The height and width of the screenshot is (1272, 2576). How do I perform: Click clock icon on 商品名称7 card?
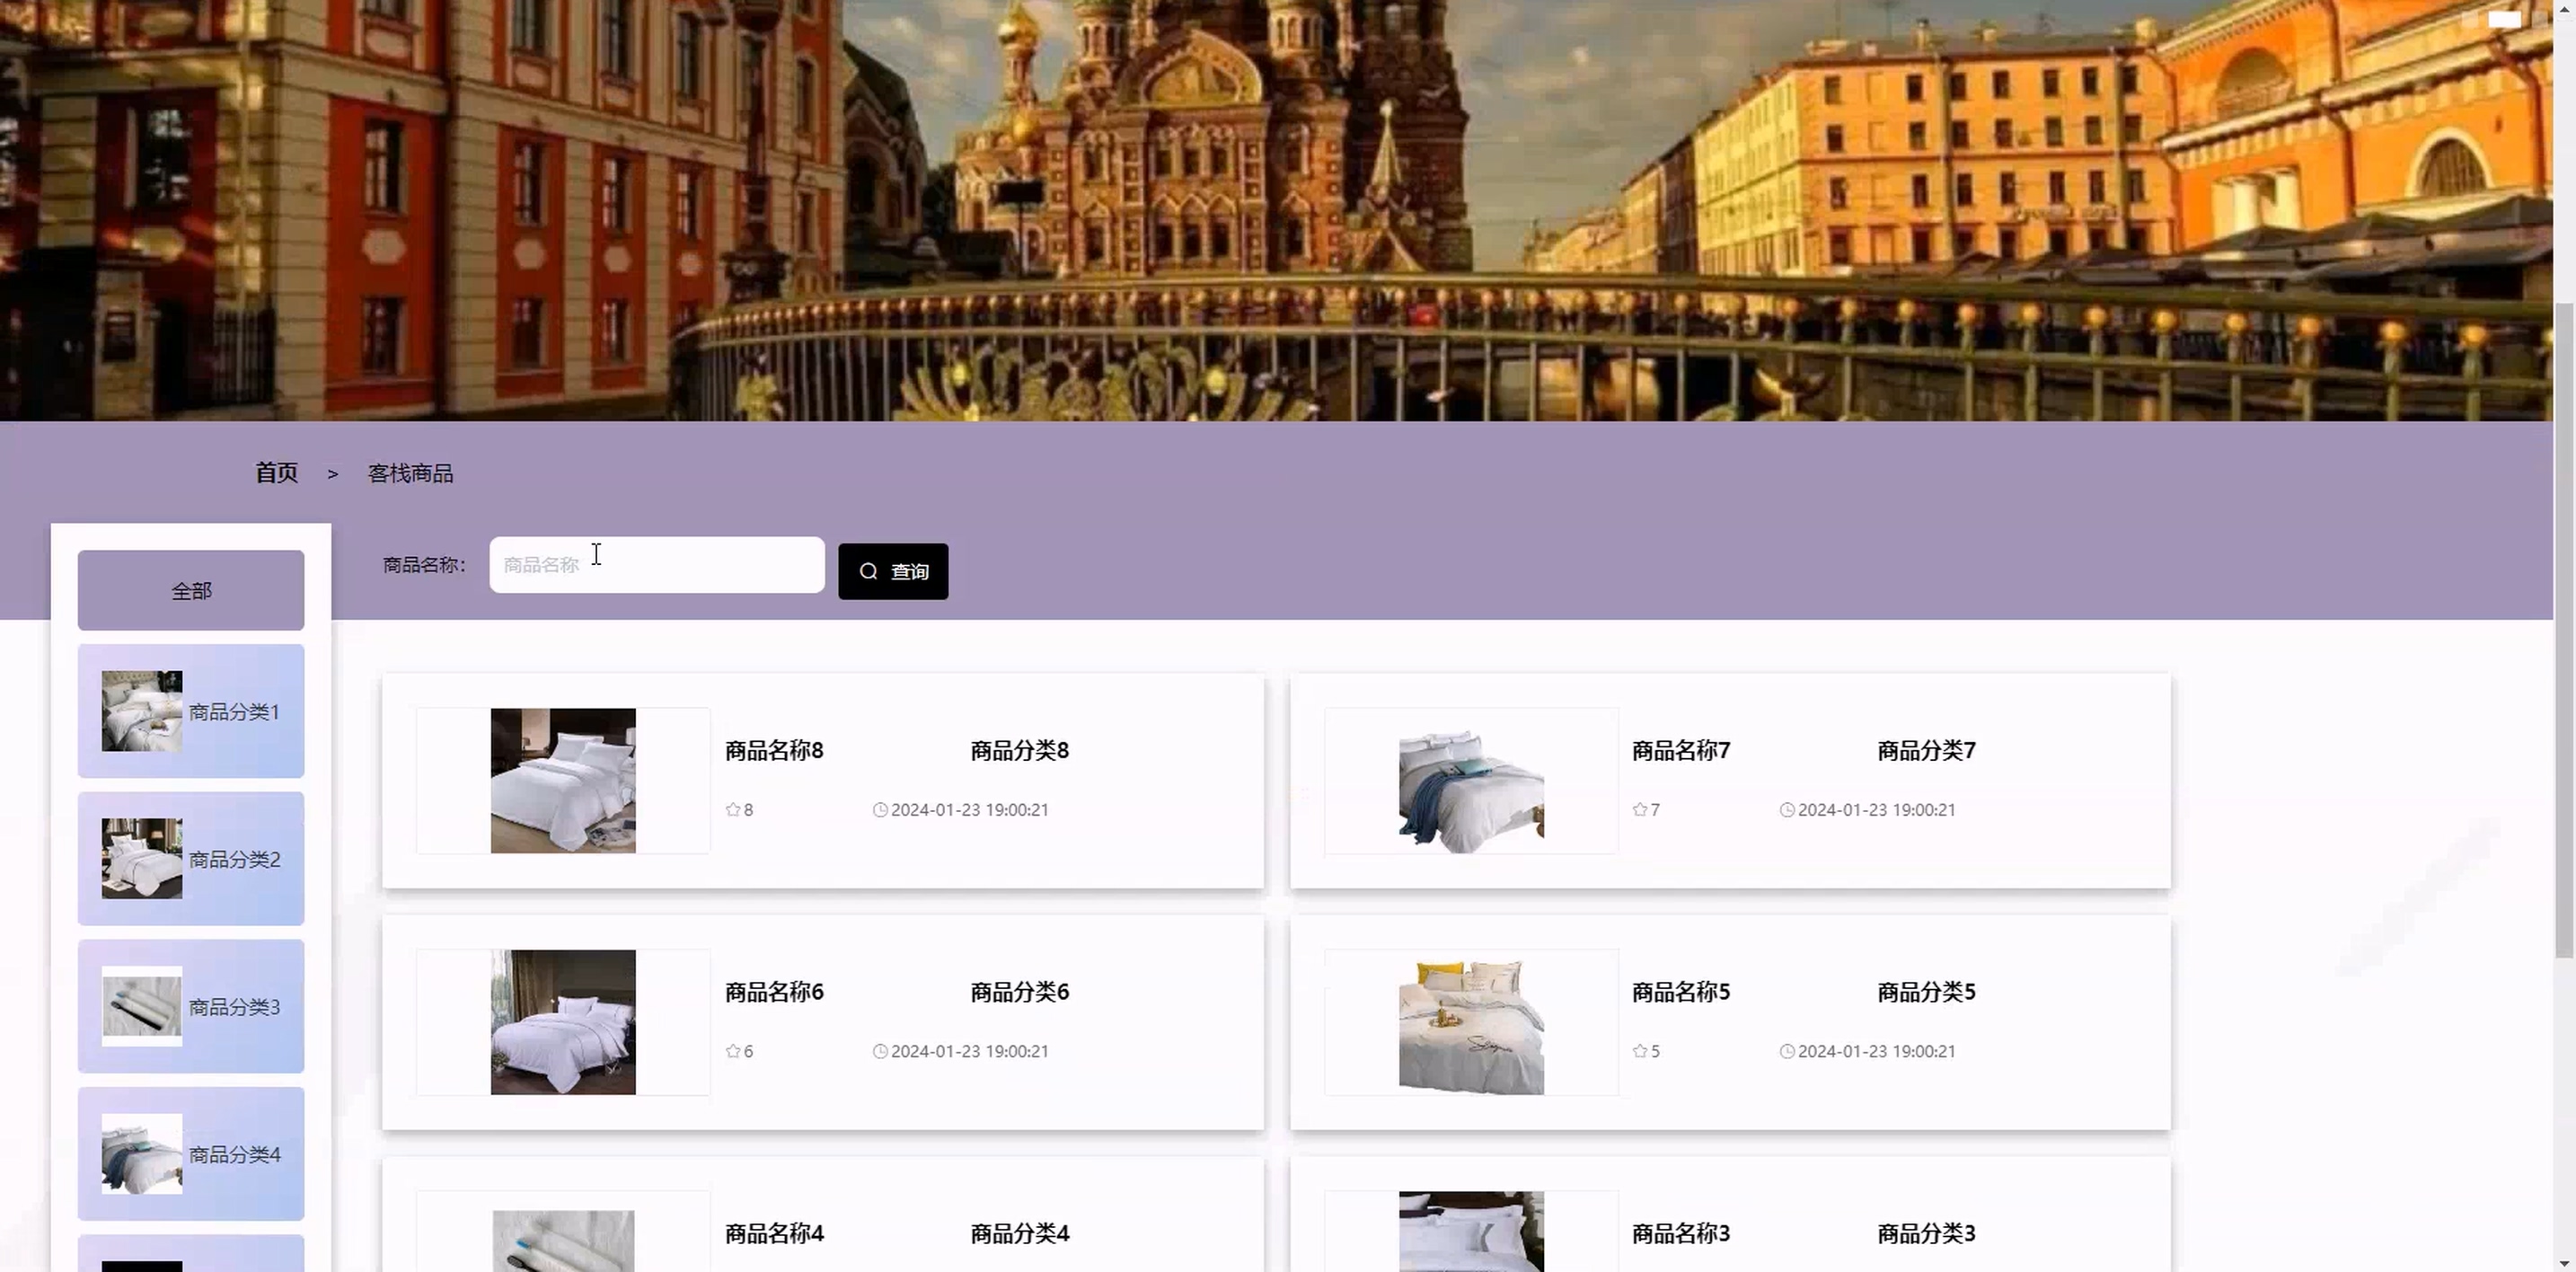(1787, 810)
